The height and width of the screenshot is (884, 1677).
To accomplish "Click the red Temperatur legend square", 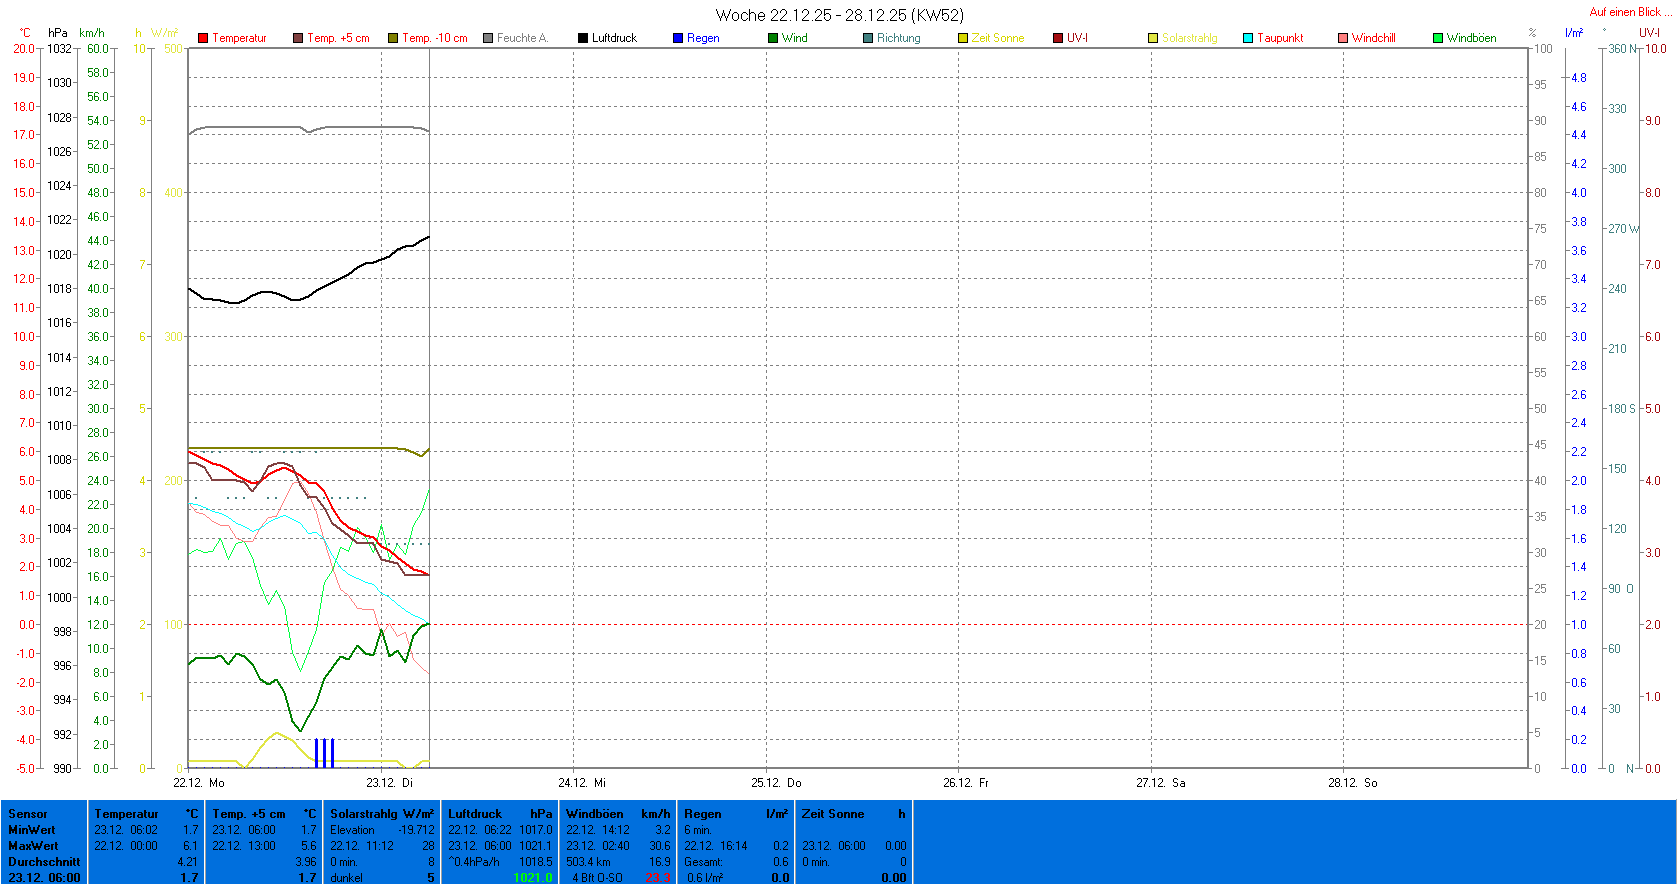I will 203,38.
